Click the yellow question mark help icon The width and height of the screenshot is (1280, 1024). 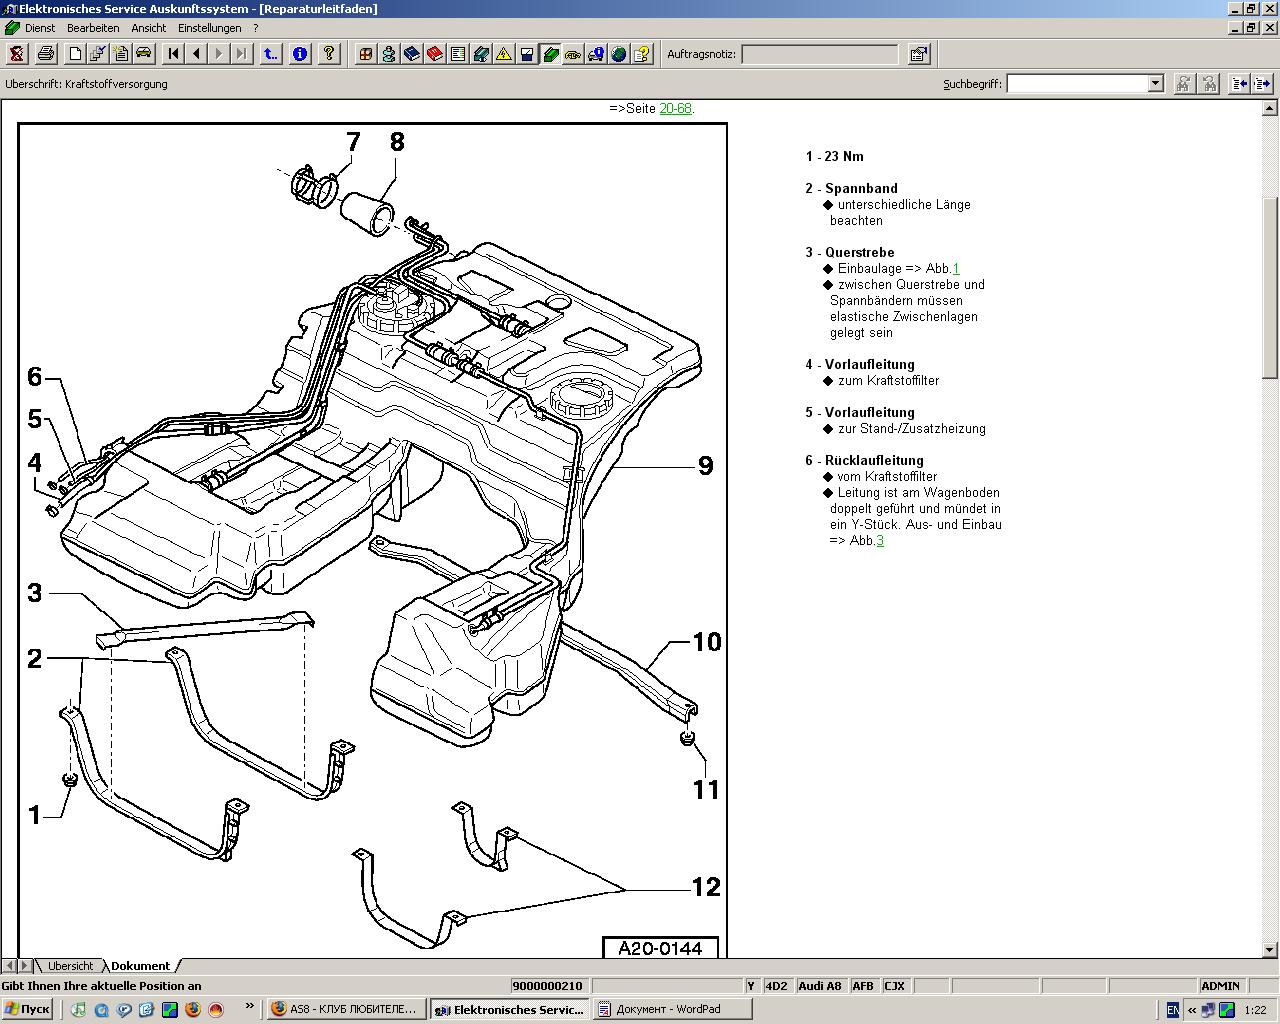[329, 54]
